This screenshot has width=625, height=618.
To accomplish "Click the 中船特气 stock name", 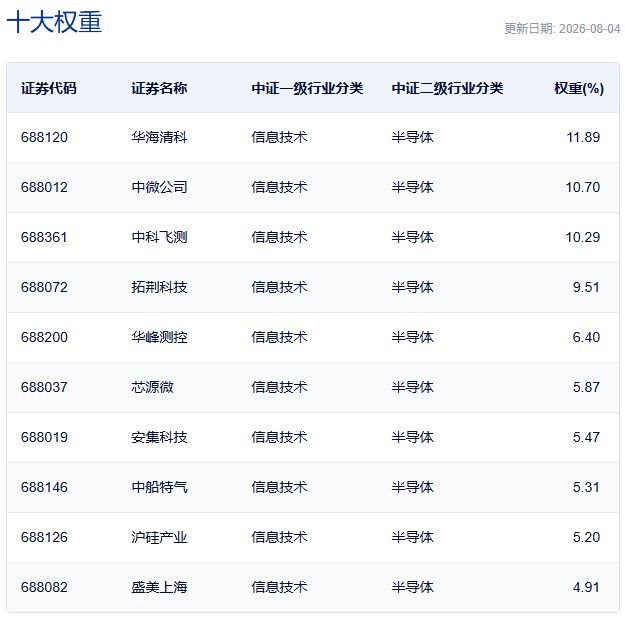I will coord(159,487).
